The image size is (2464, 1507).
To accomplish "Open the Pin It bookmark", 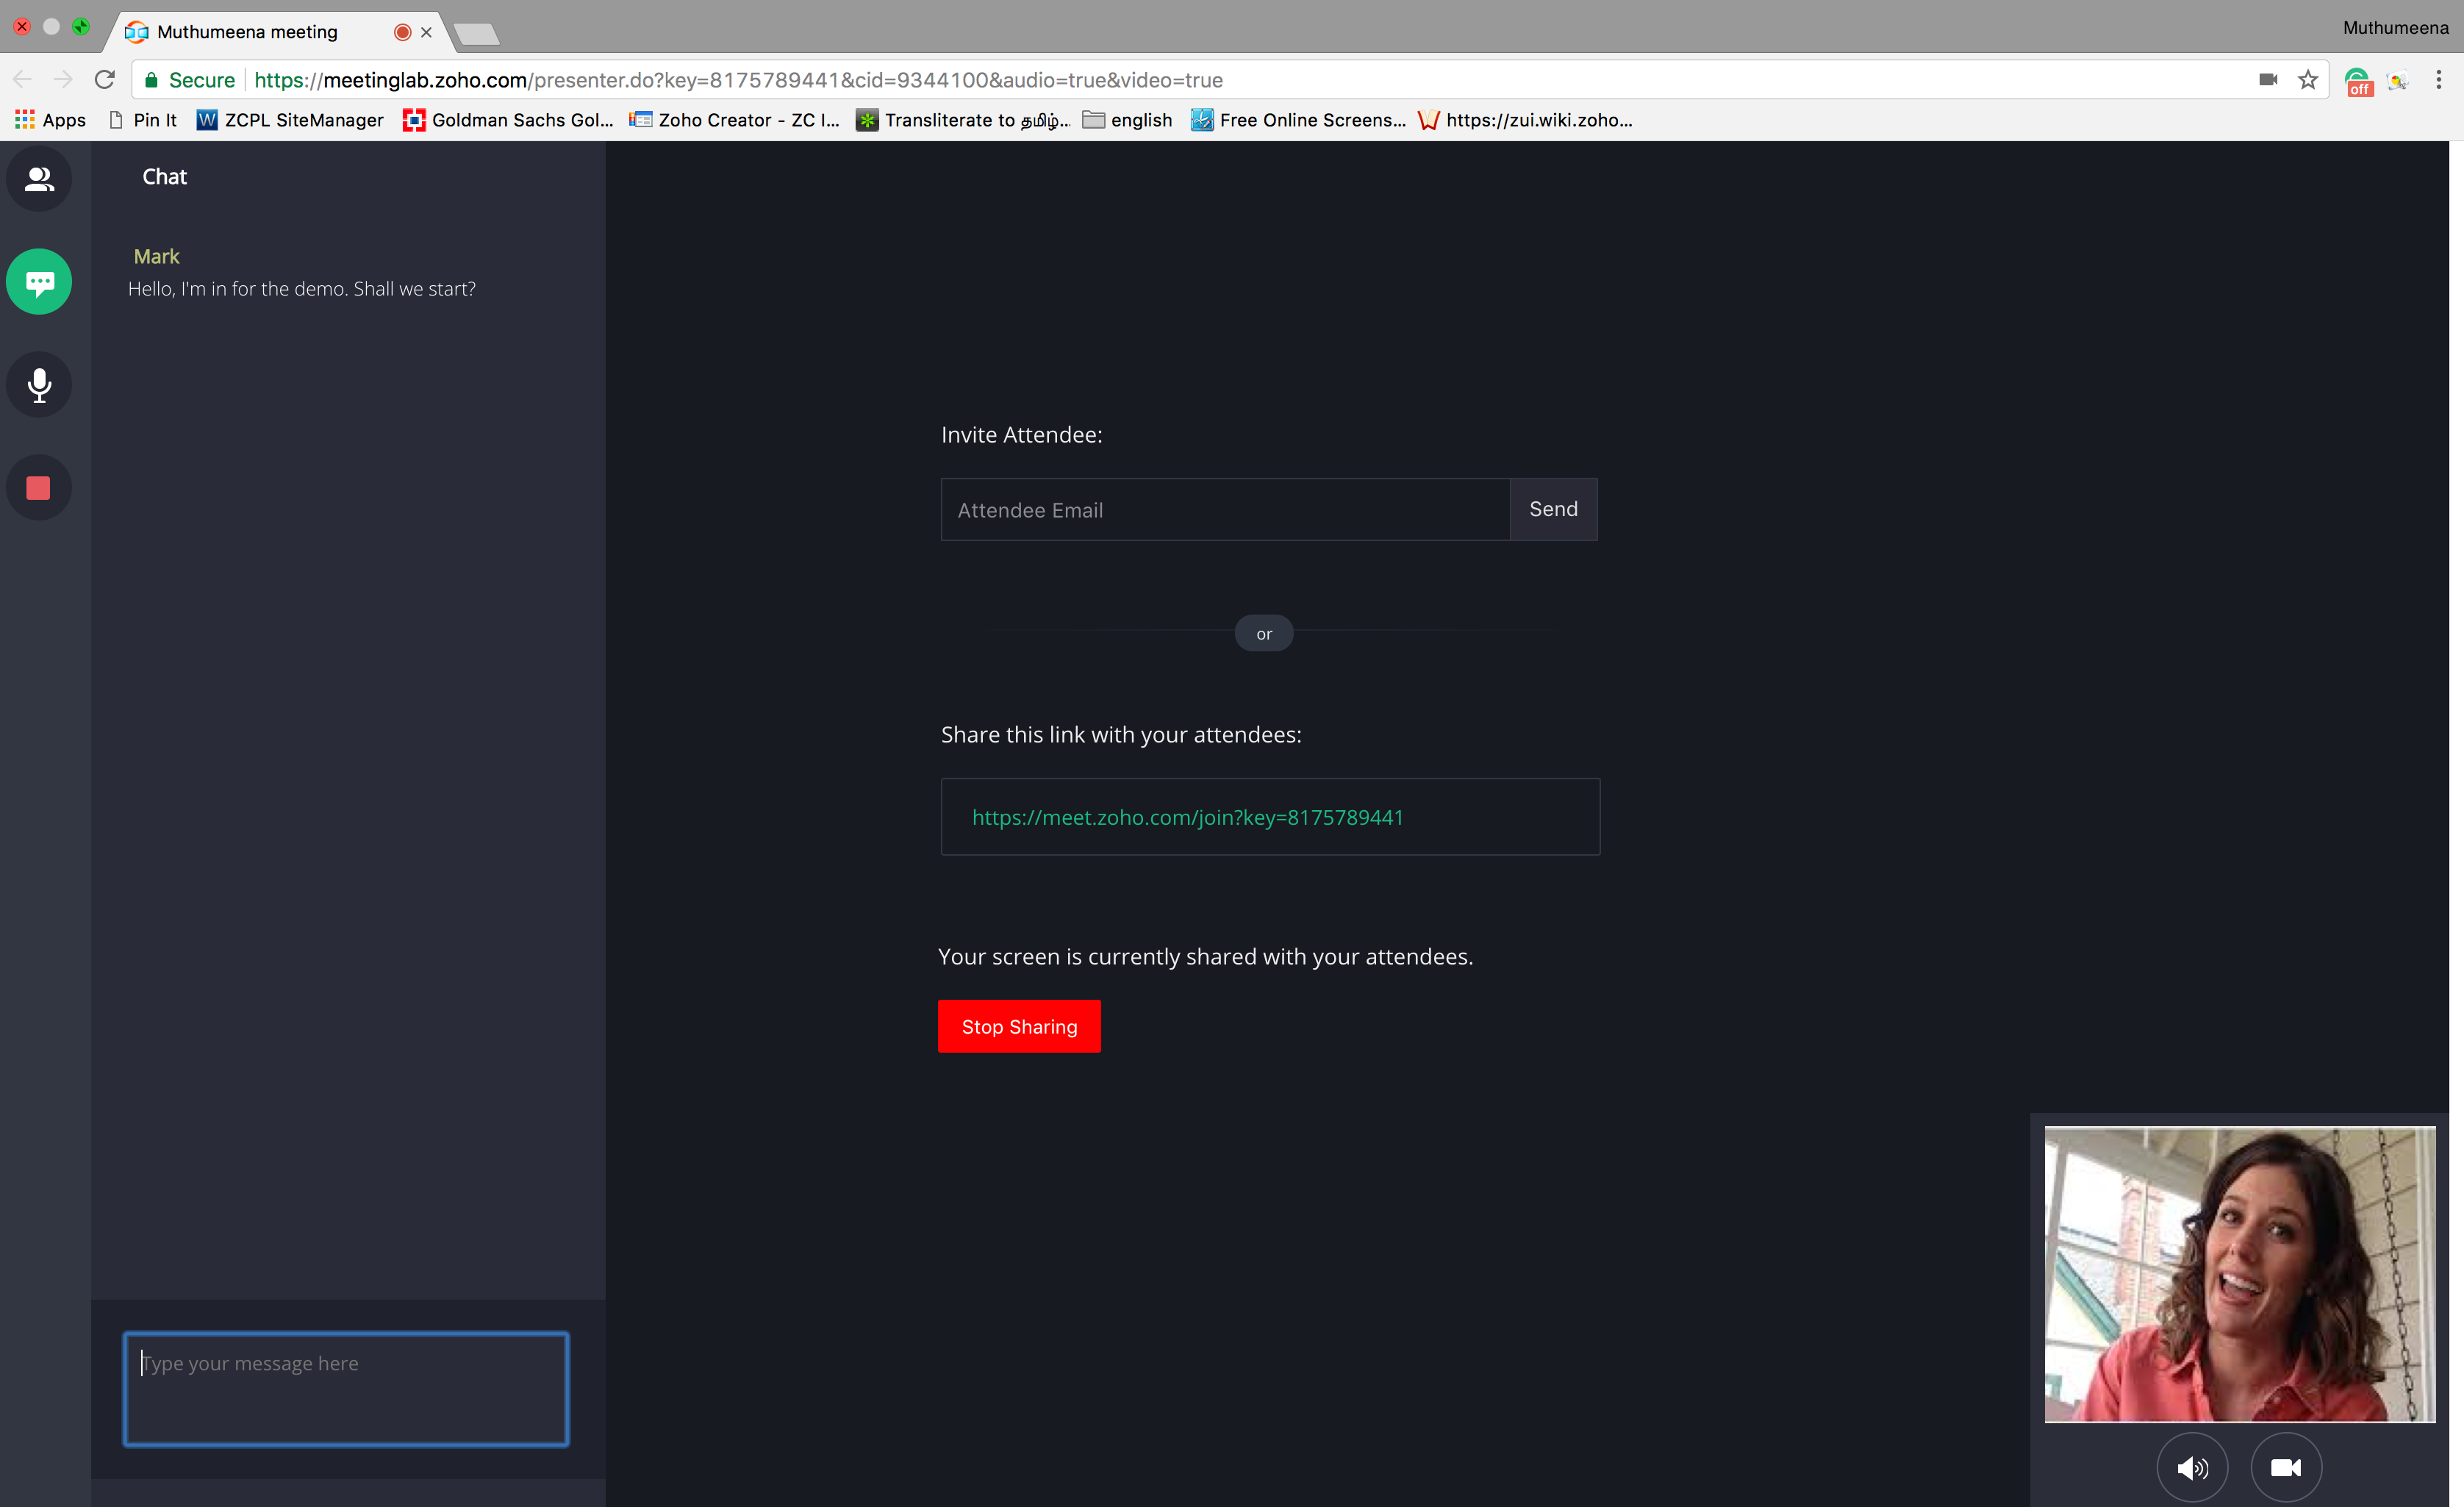I will click(x=142, y=120).
